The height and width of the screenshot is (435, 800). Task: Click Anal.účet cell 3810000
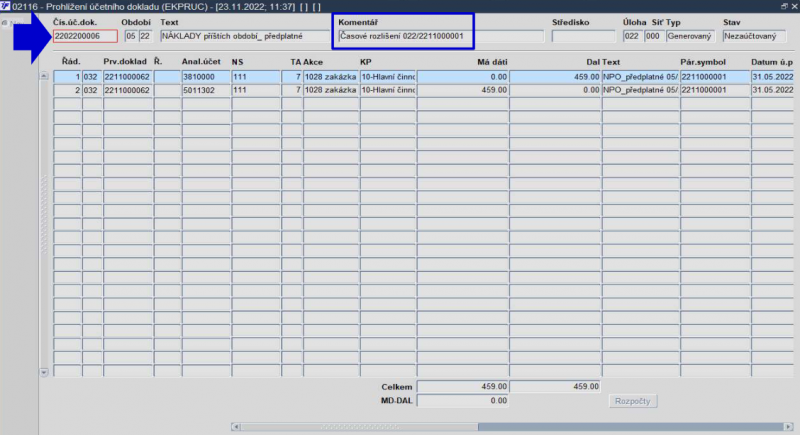pyautogui.click(x=206, y=77)
